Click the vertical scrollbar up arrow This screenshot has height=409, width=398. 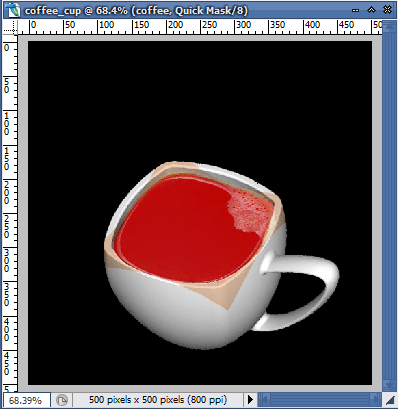click(389, 26)
